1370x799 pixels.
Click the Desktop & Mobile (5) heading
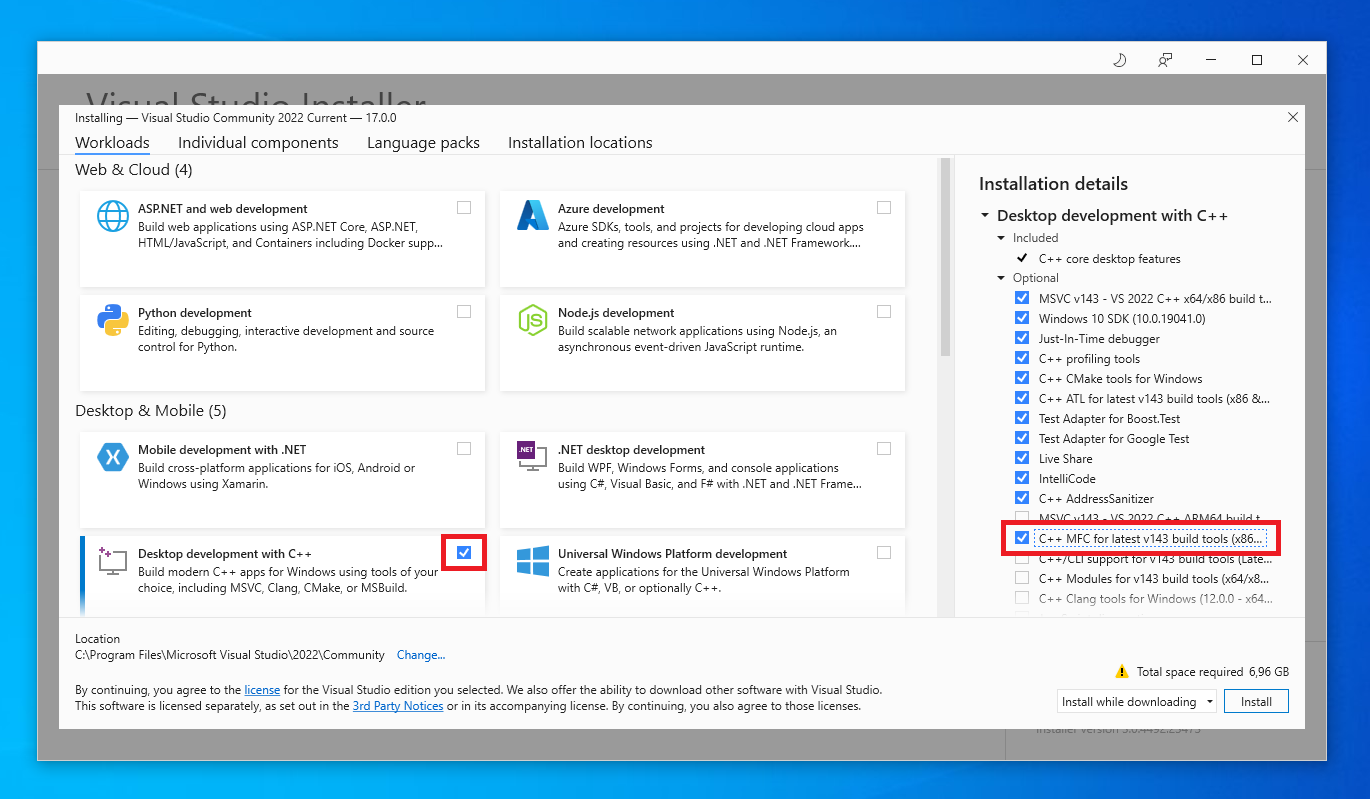(x=151, y=411)
